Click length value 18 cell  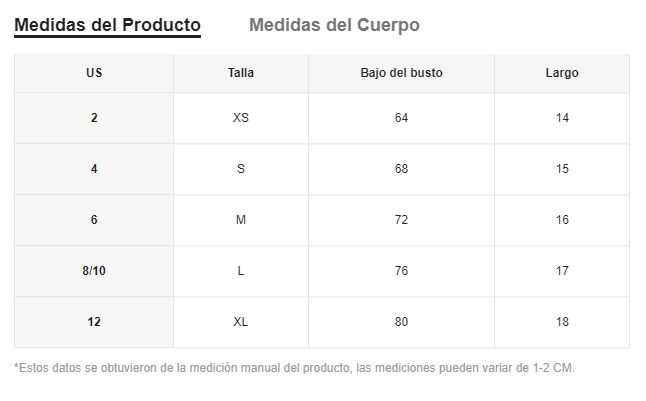coord(562,322)
